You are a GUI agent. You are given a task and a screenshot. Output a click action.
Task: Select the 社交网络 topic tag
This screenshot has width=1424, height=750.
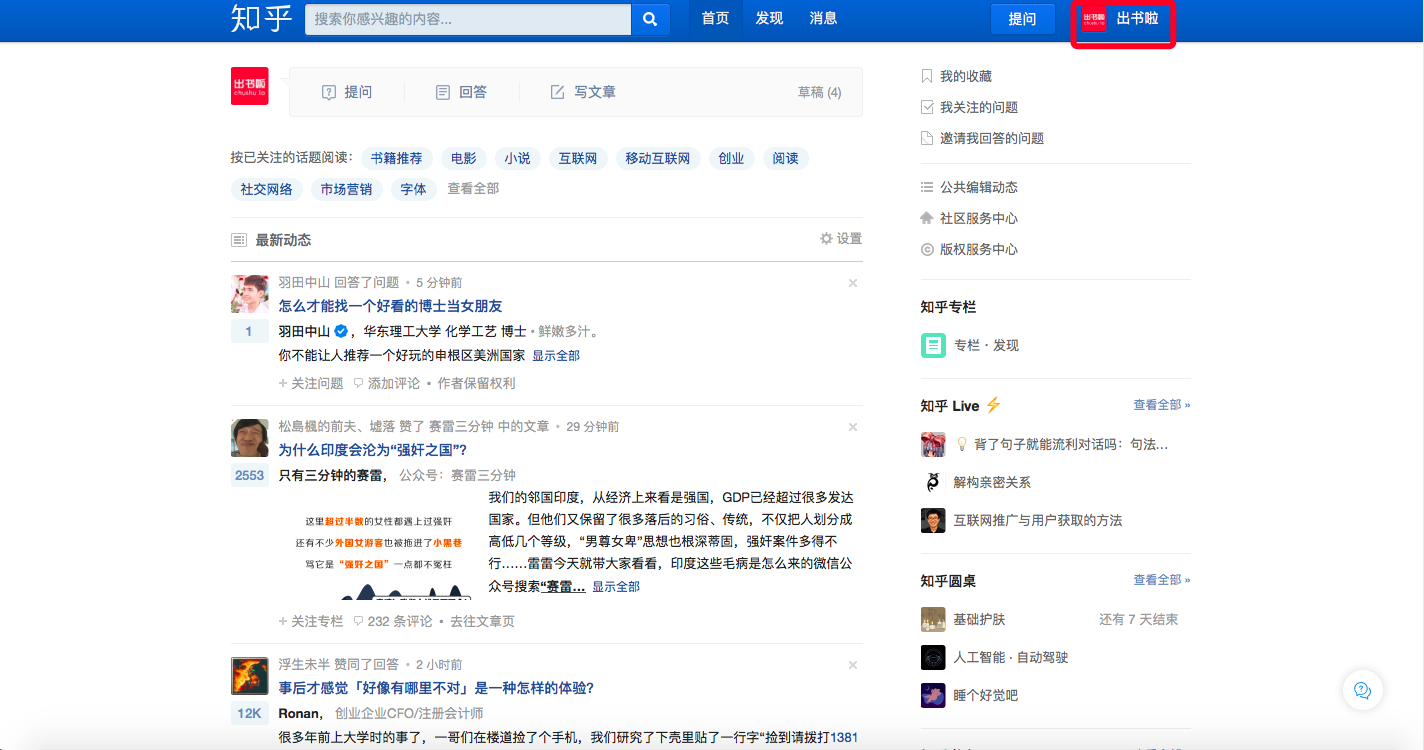pos(266,189)
